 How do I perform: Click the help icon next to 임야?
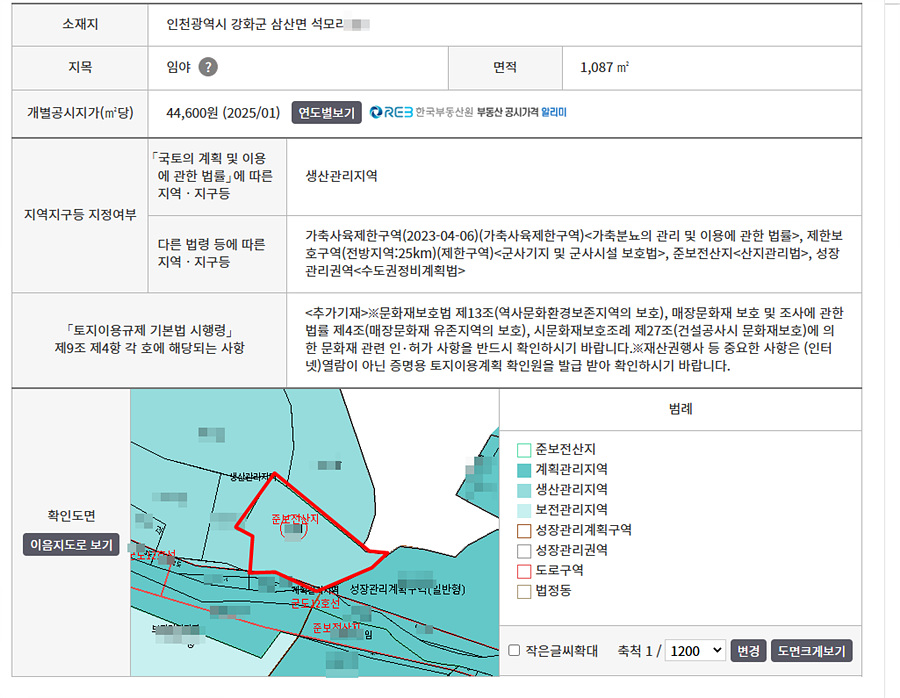207,68
